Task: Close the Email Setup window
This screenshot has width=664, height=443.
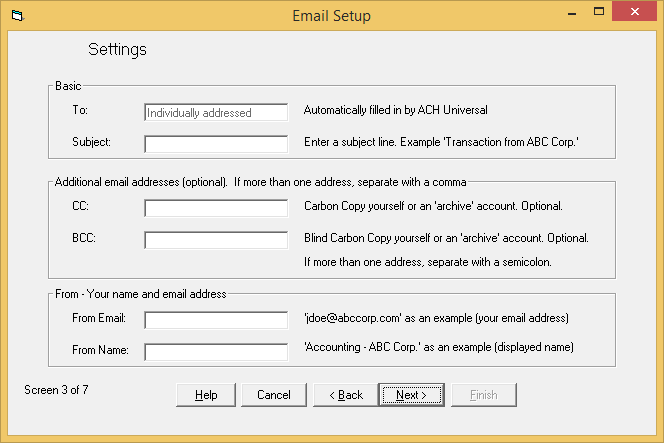Action: click(x=634, y=12)
